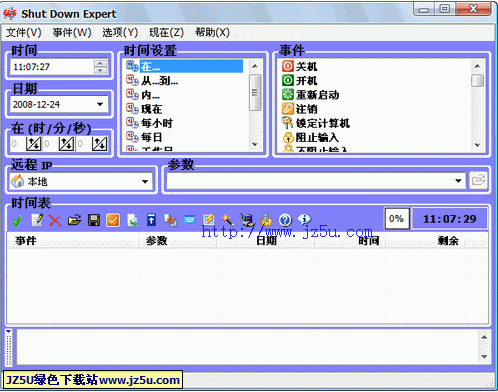The width and height of the screenshot is (498, 392).
Task: Select 锁定计算机 lock computer event
Action: tap(316, 123)
